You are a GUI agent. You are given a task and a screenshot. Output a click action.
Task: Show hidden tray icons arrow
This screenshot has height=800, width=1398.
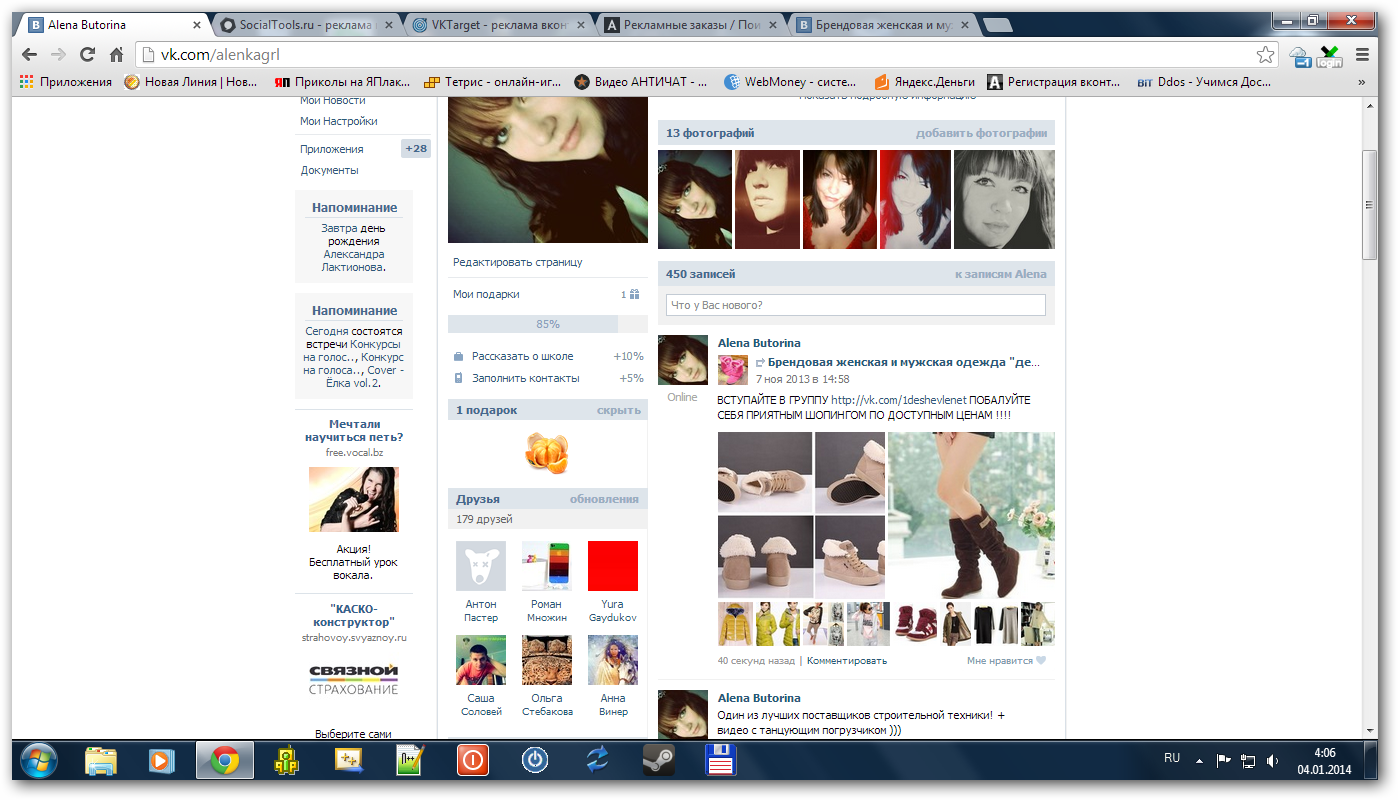pos(1199,761)
